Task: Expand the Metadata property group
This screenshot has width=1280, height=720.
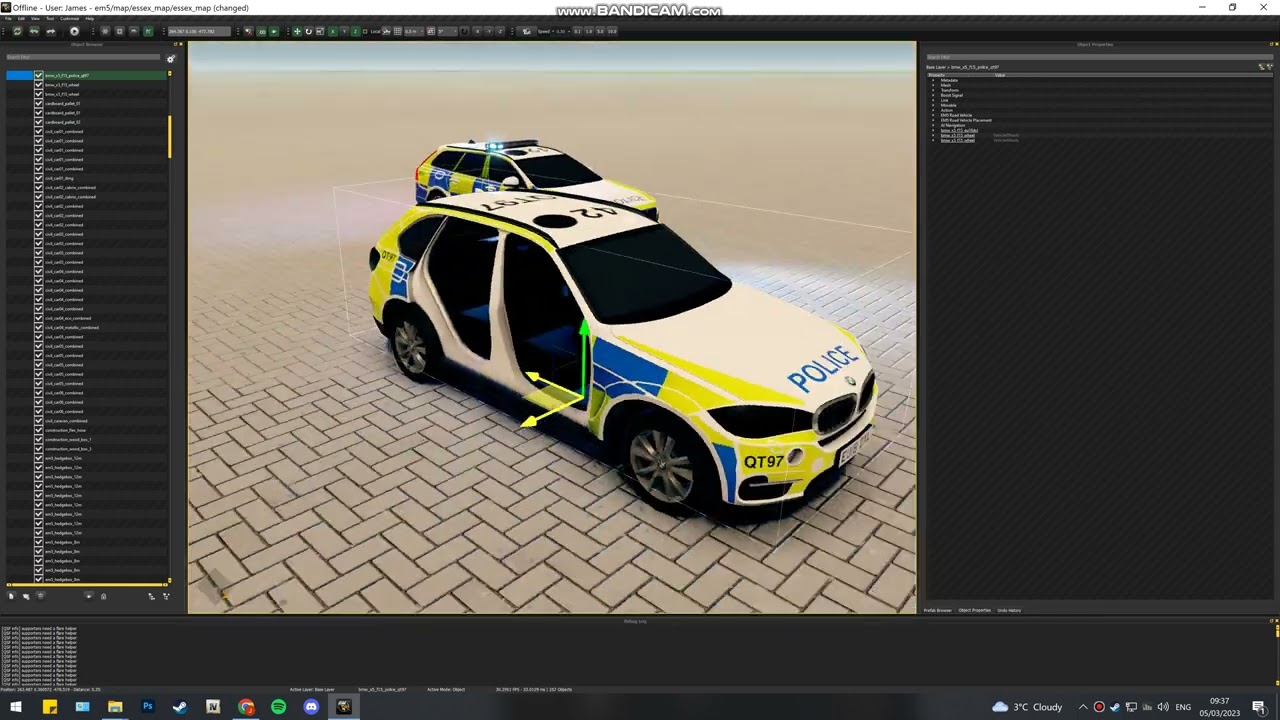Action: coord(933,81)
